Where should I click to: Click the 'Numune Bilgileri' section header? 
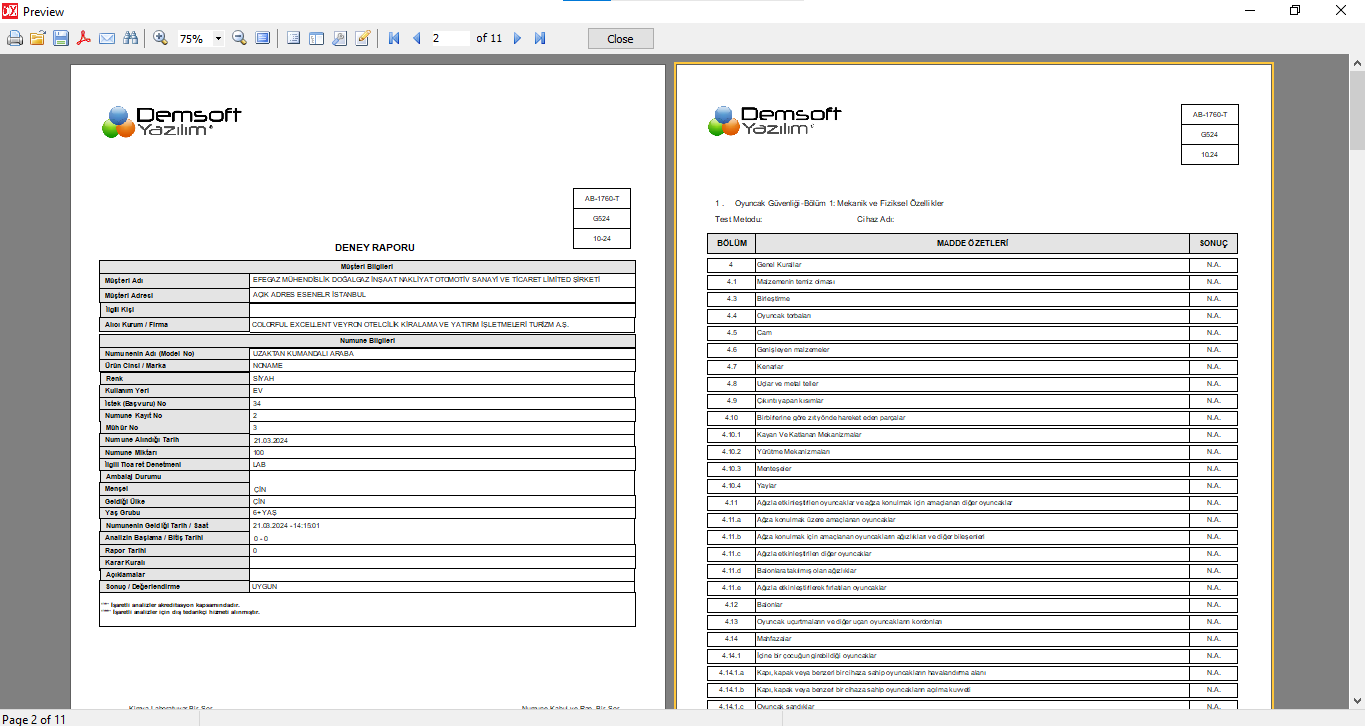point(368,341)
